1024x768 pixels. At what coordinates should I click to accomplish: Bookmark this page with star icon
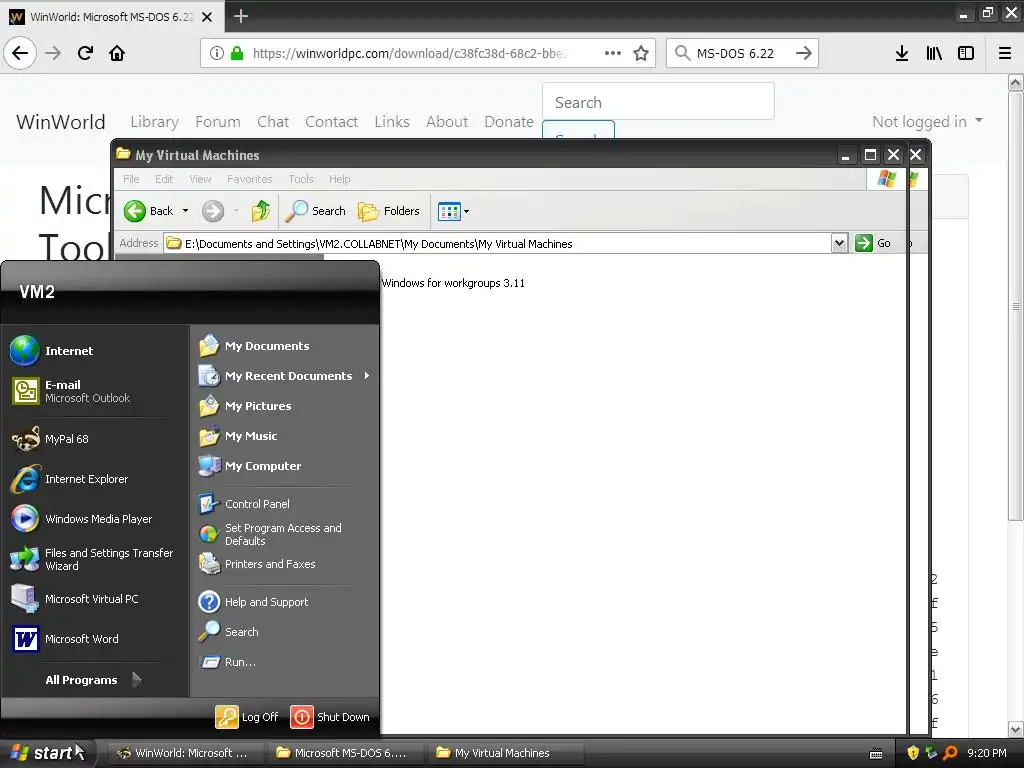(641, 53)
